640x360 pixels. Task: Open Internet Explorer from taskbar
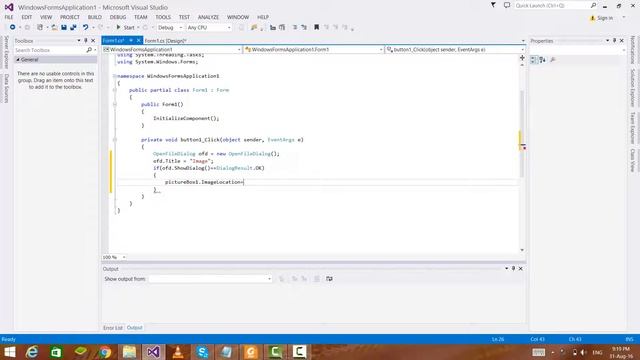pyautogui.click(x=32, y=352)
